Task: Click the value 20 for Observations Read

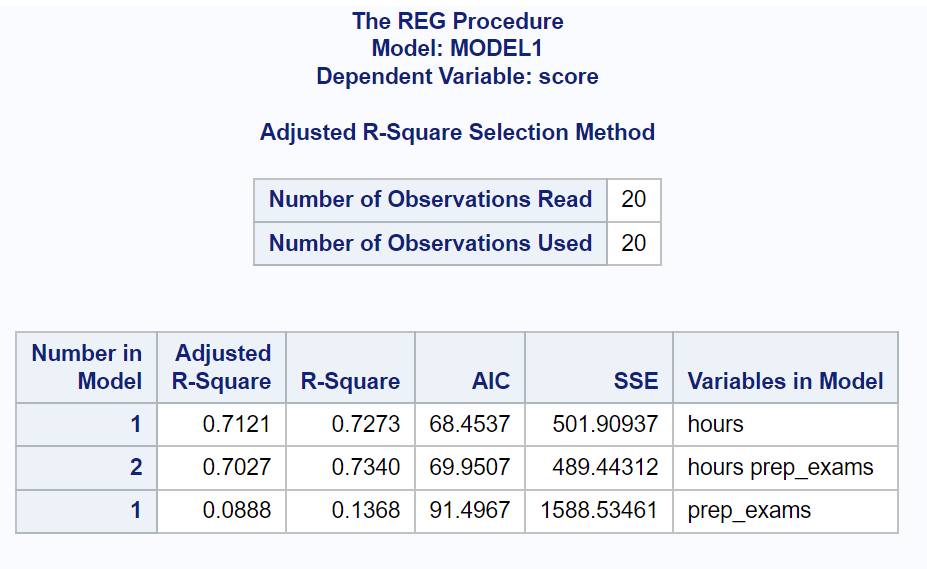Action: point(634,200)
